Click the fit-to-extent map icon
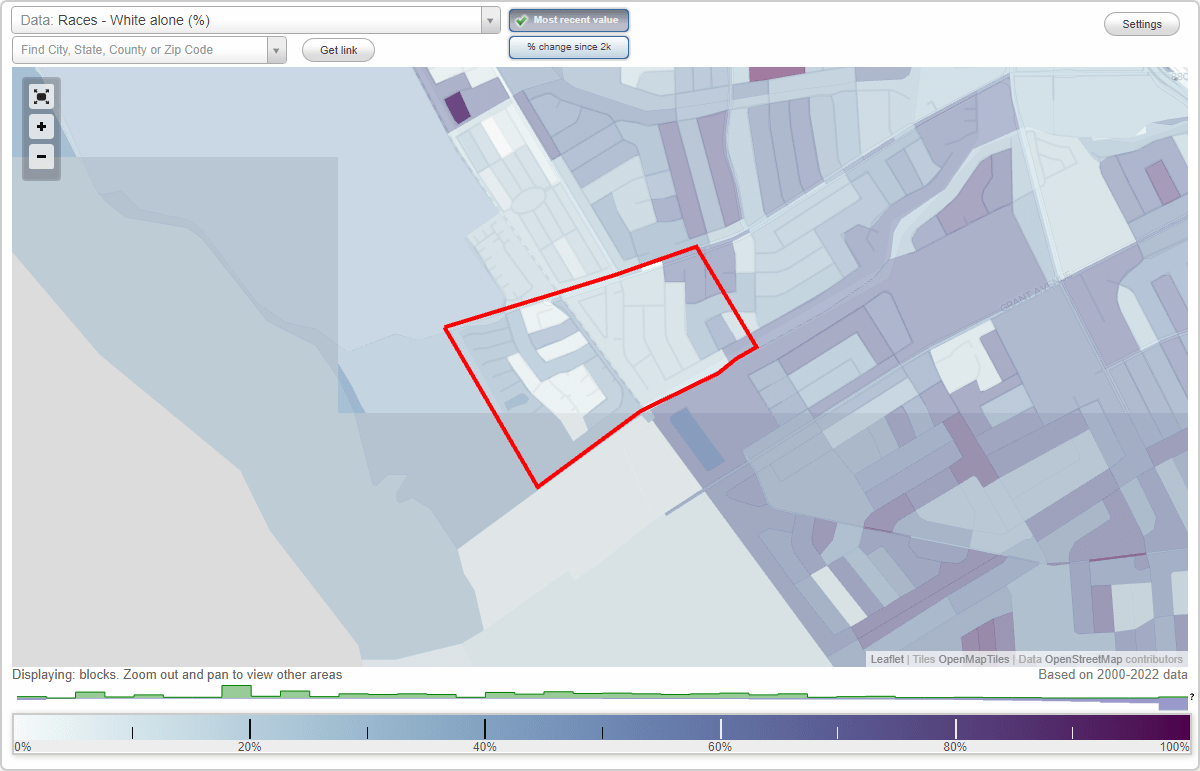1200x771 pixels. (41, 96)
